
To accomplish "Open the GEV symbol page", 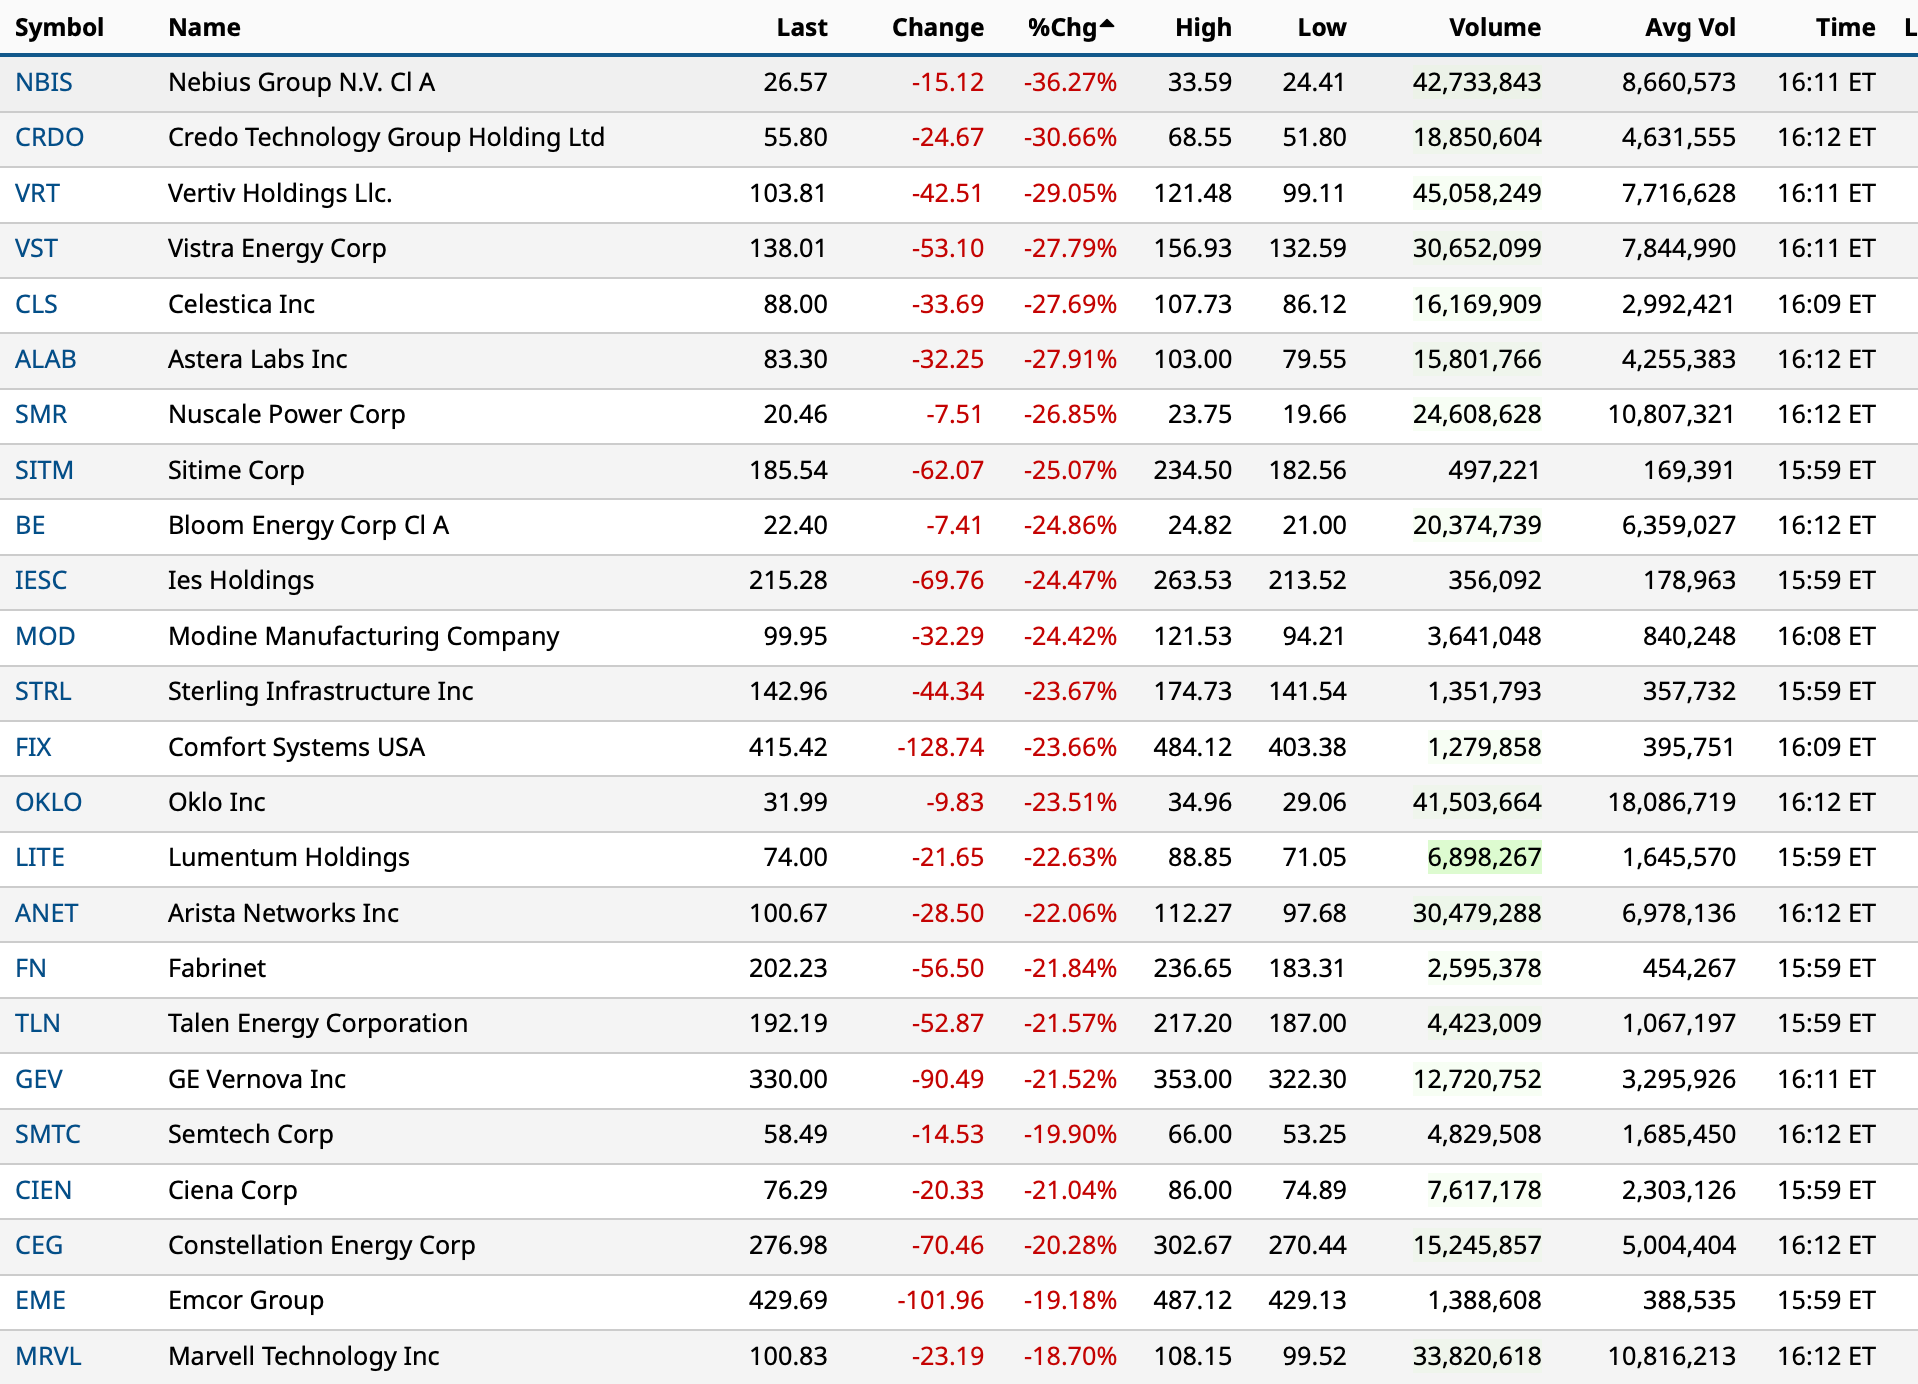I will [39, 1079].
